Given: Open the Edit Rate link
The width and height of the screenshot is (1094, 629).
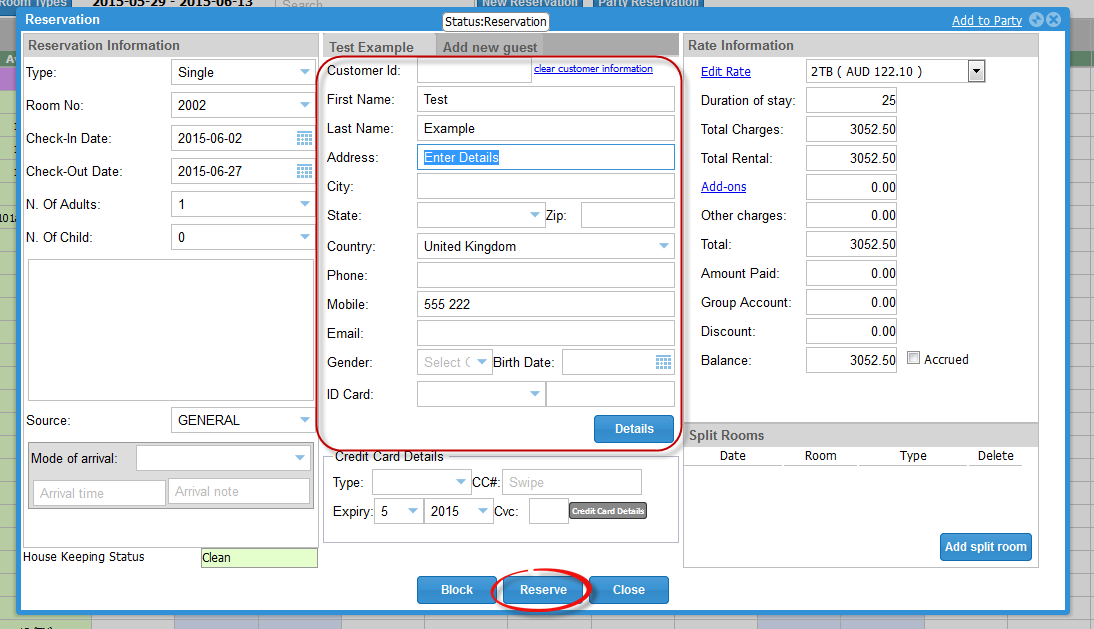Looking at the screenshot, I should pos(725,72).
